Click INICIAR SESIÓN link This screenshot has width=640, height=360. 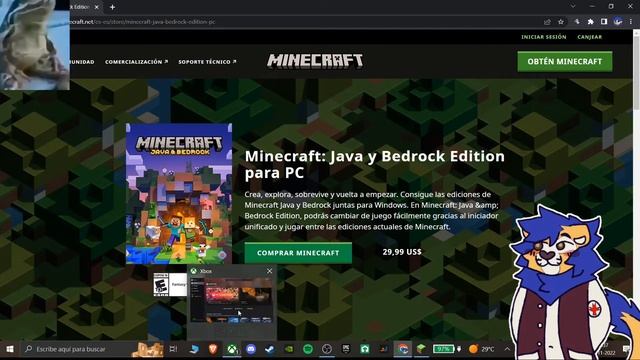coord(544,37)
